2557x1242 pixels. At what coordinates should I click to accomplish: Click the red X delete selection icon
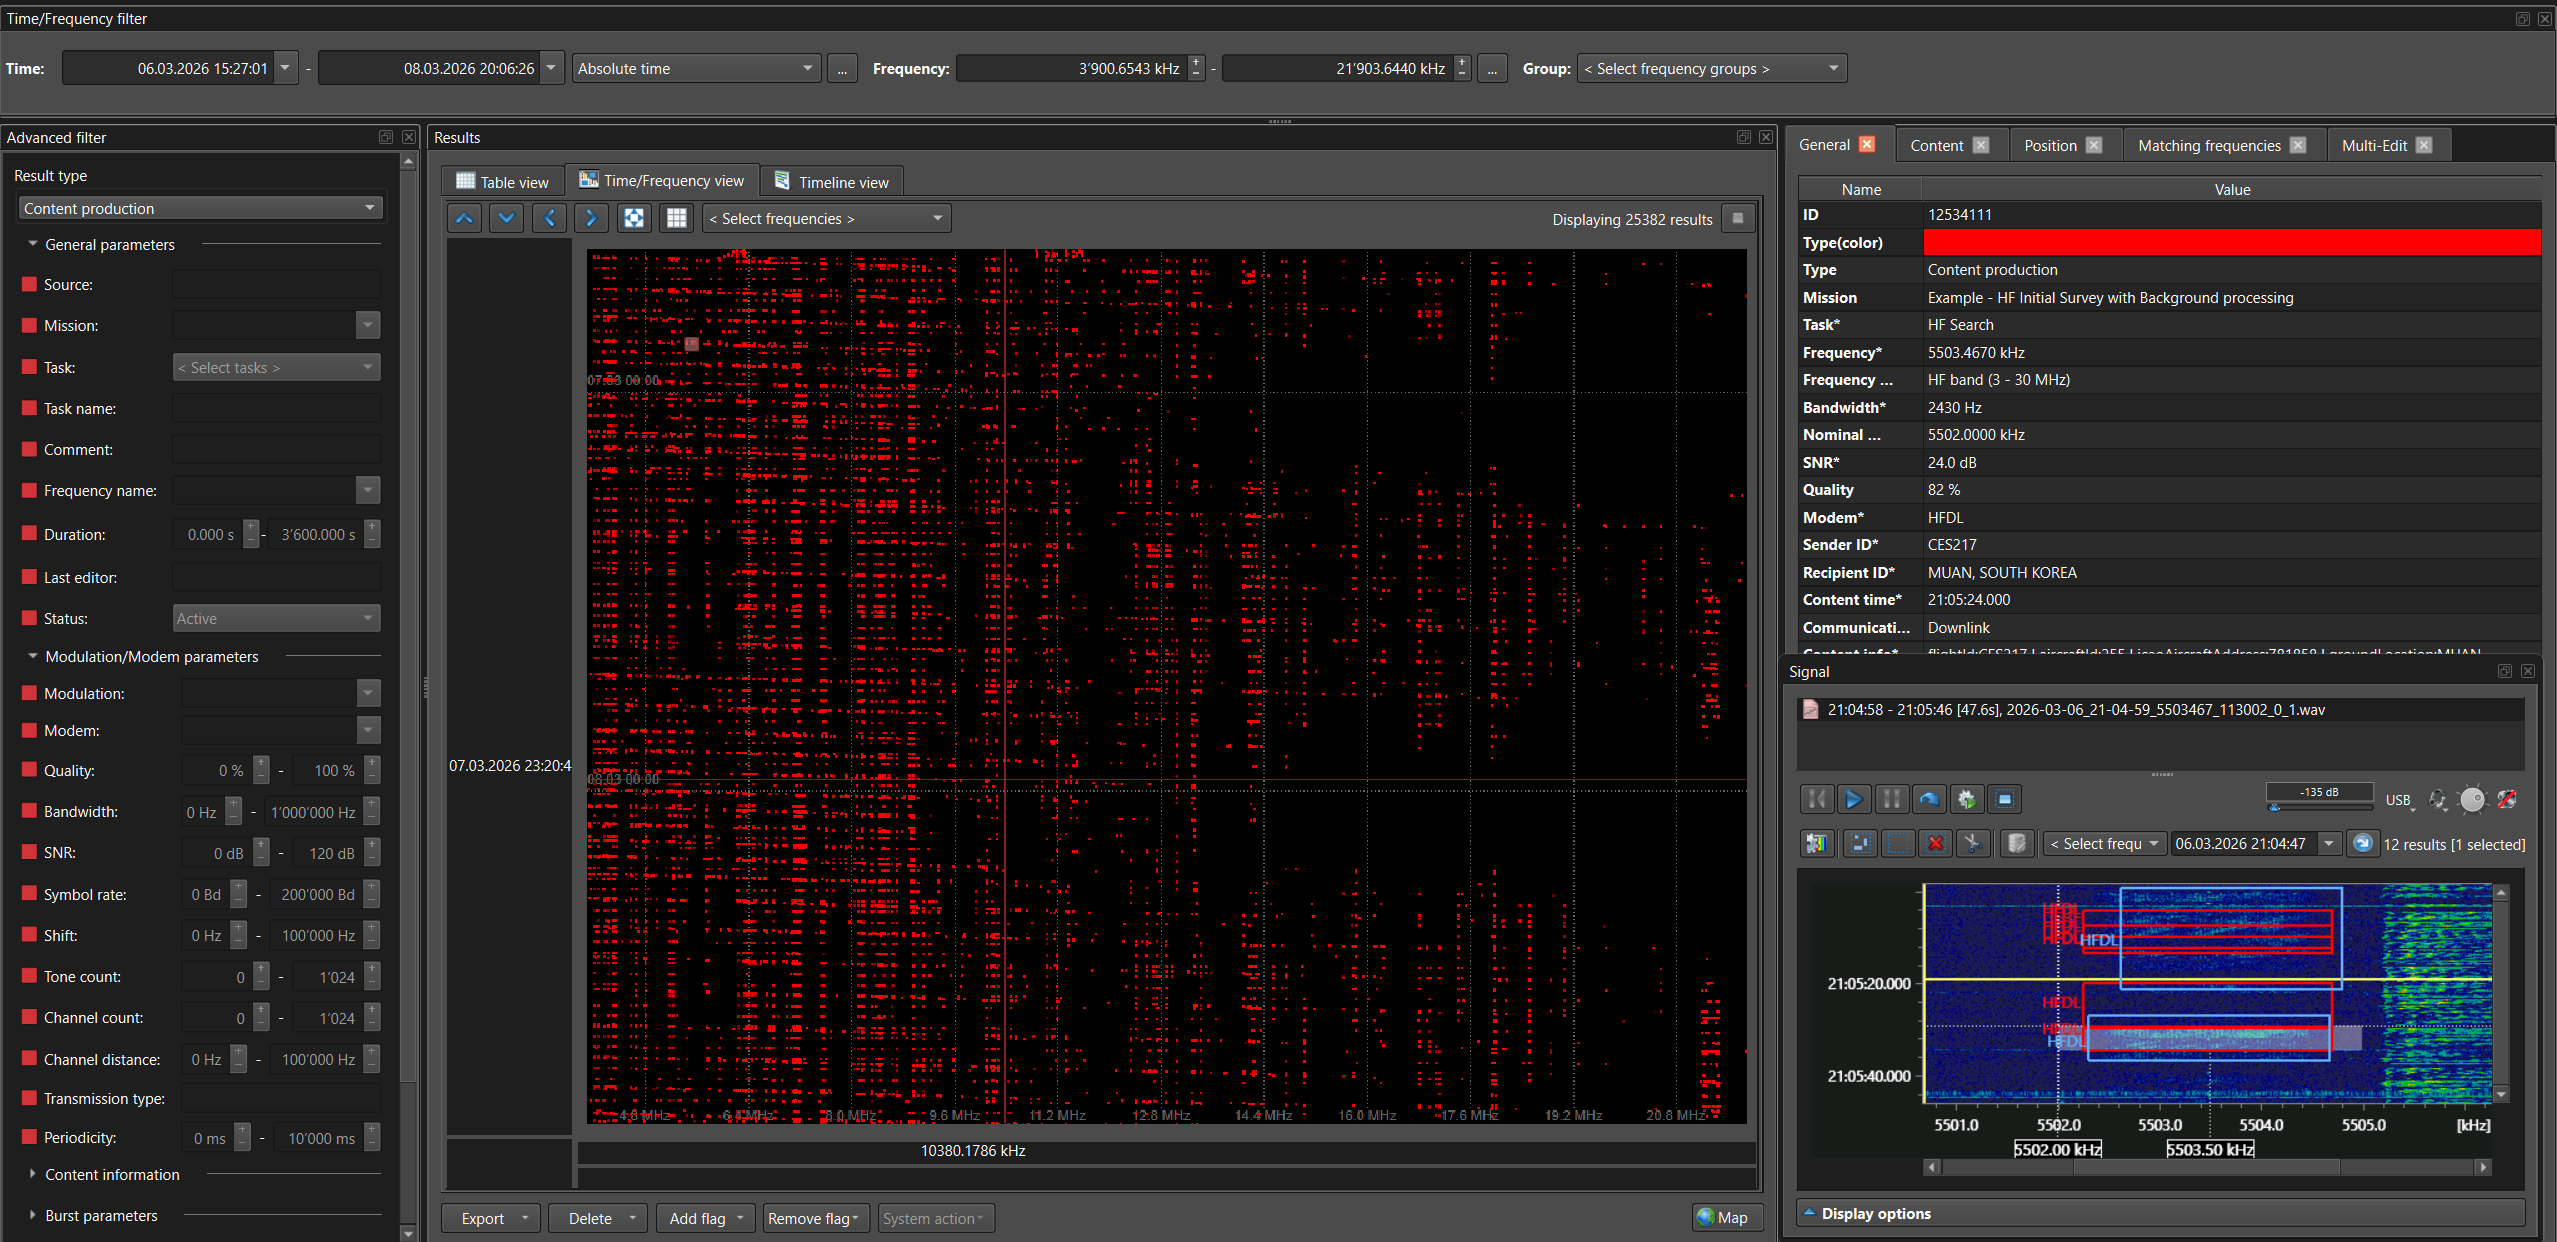click(x=1935, y=844)
